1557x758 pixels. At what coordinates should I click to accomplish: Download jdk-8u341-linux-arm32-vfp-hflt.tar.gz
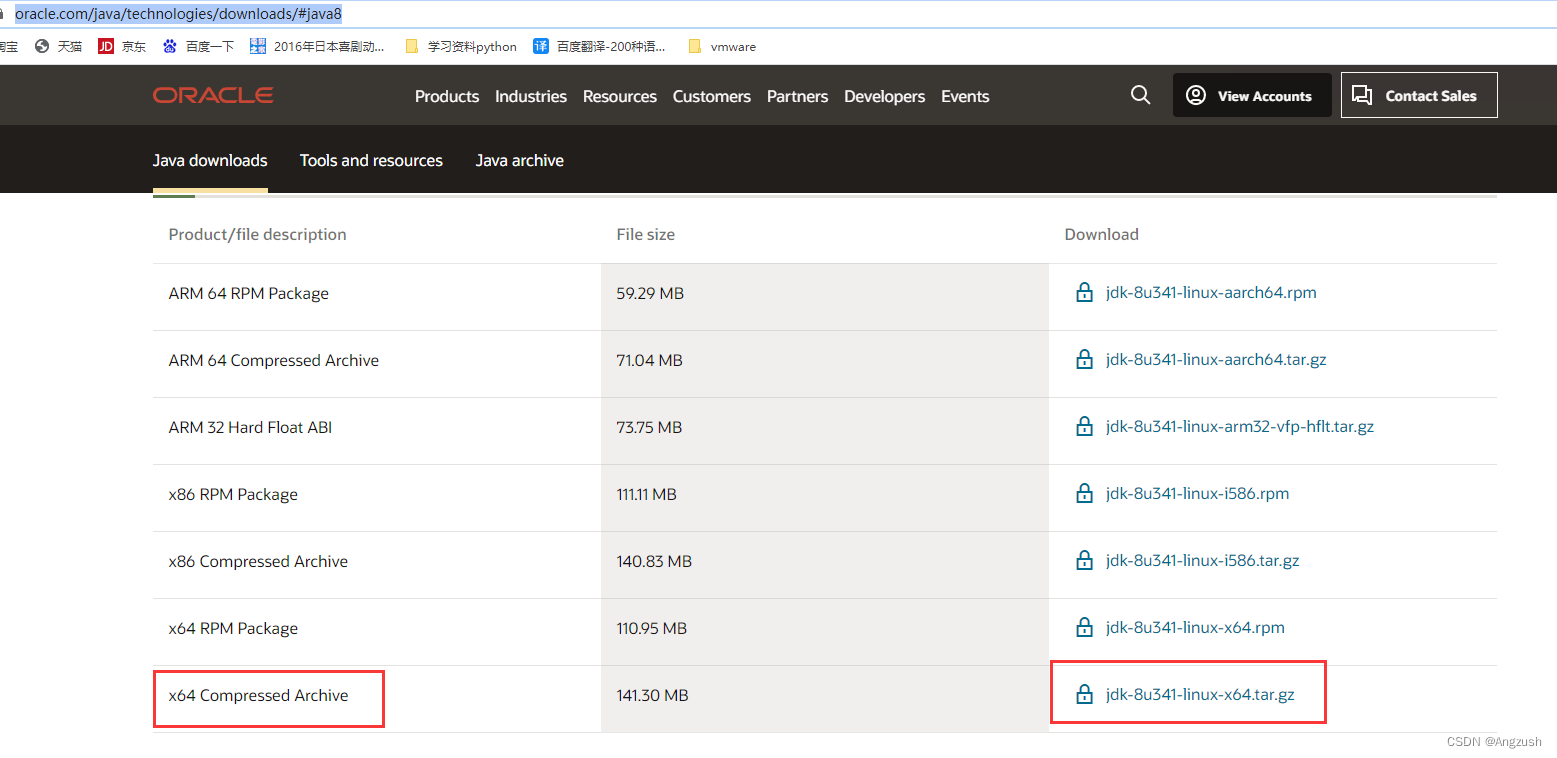point(1240,427)
